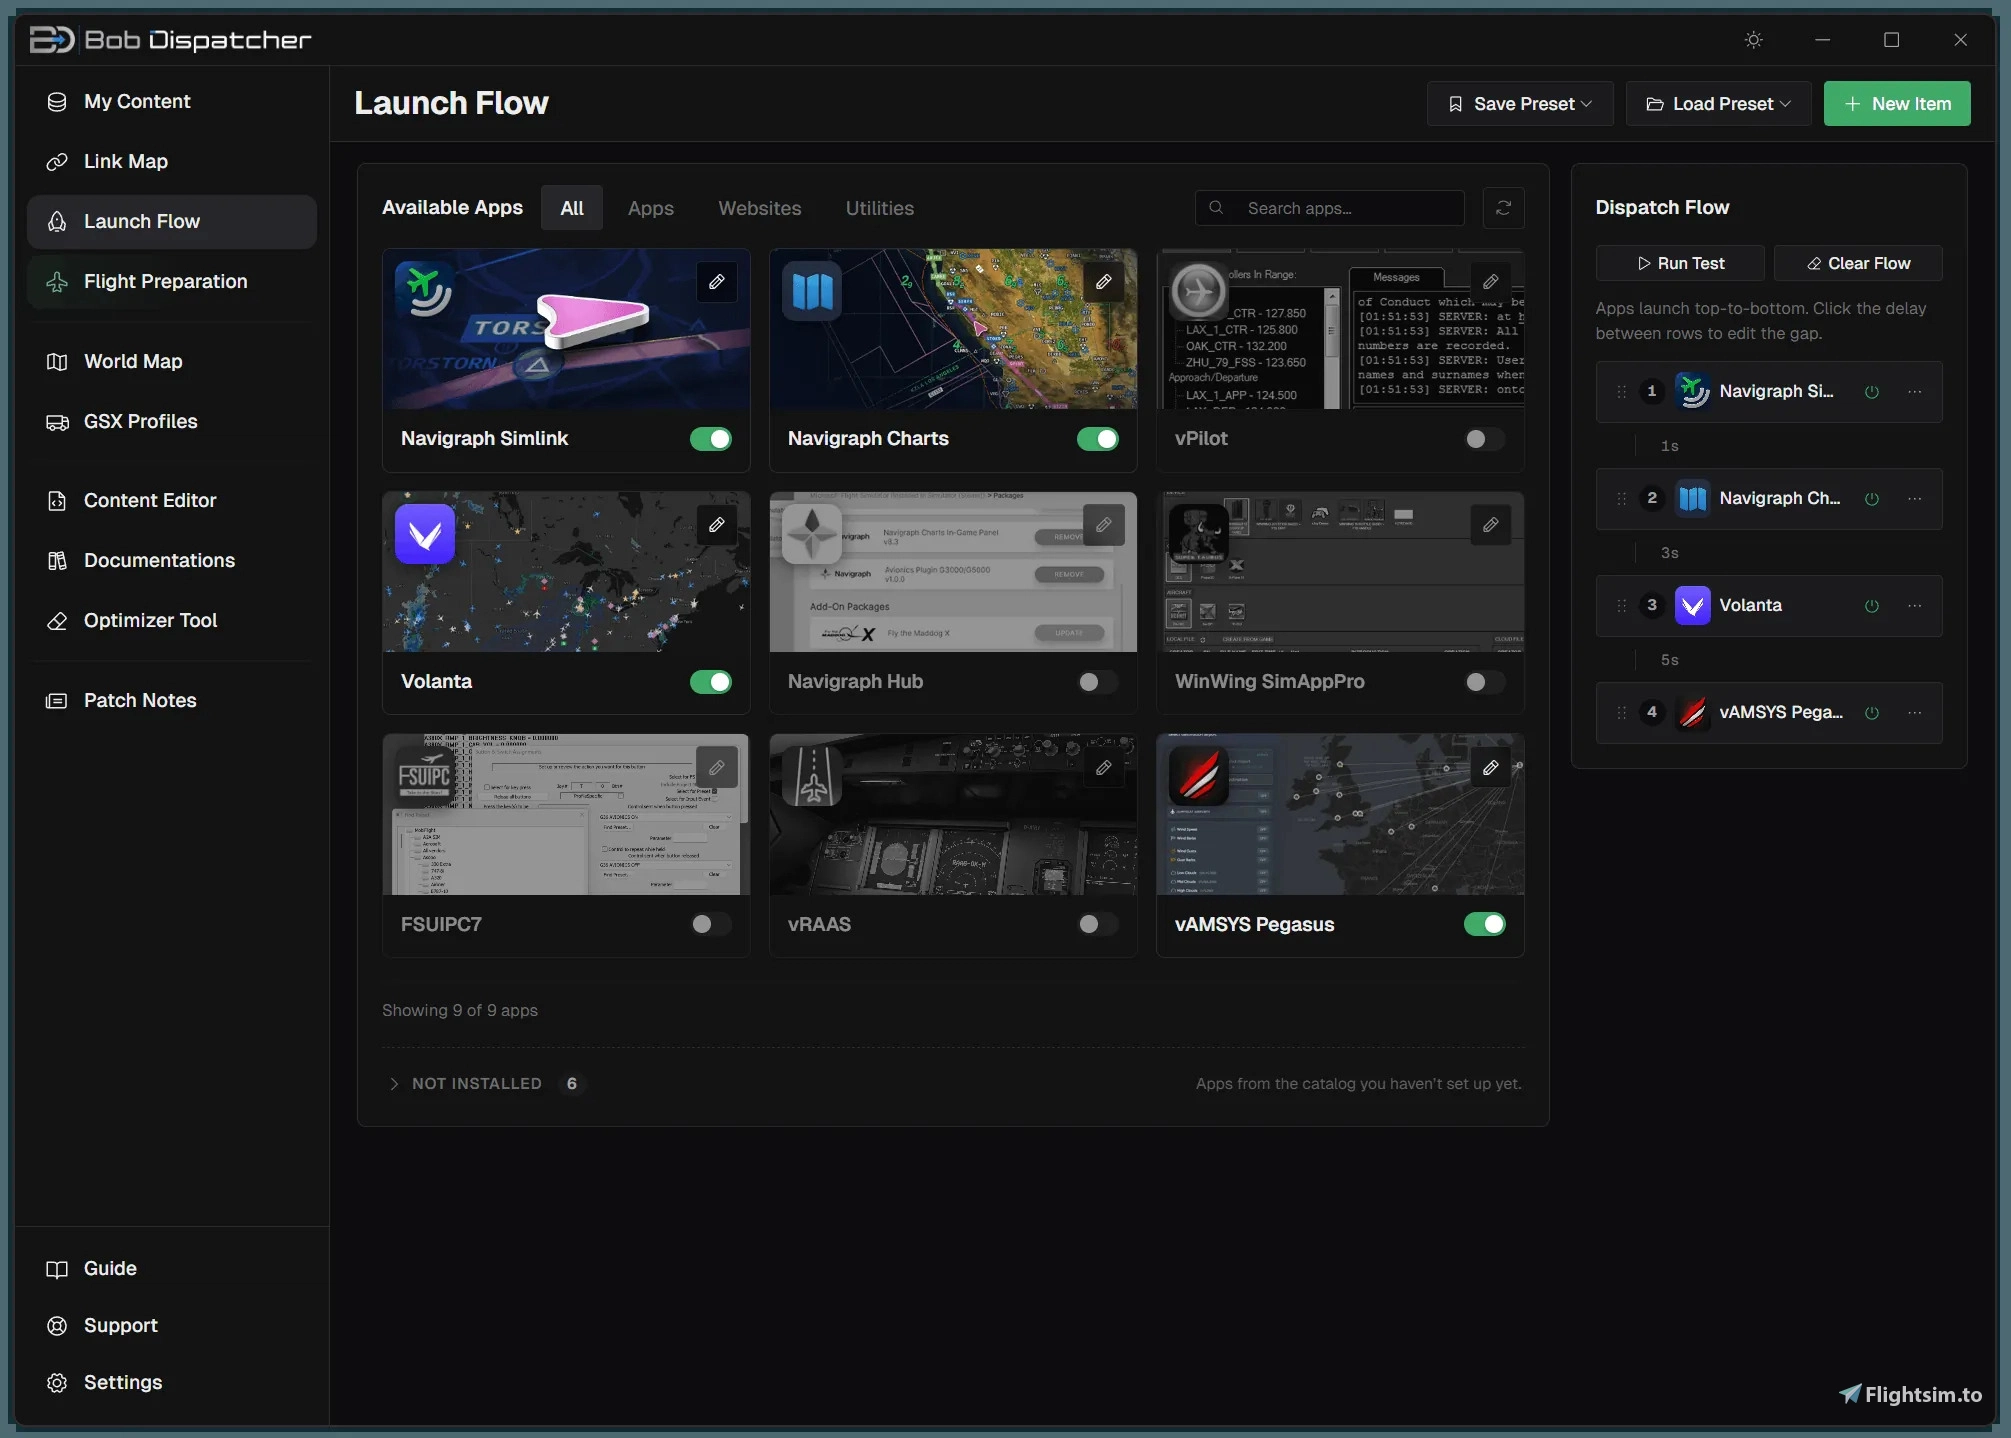Show the Utilities filter tab
Screen dimensions: 2011x1438
coord(880,208)
